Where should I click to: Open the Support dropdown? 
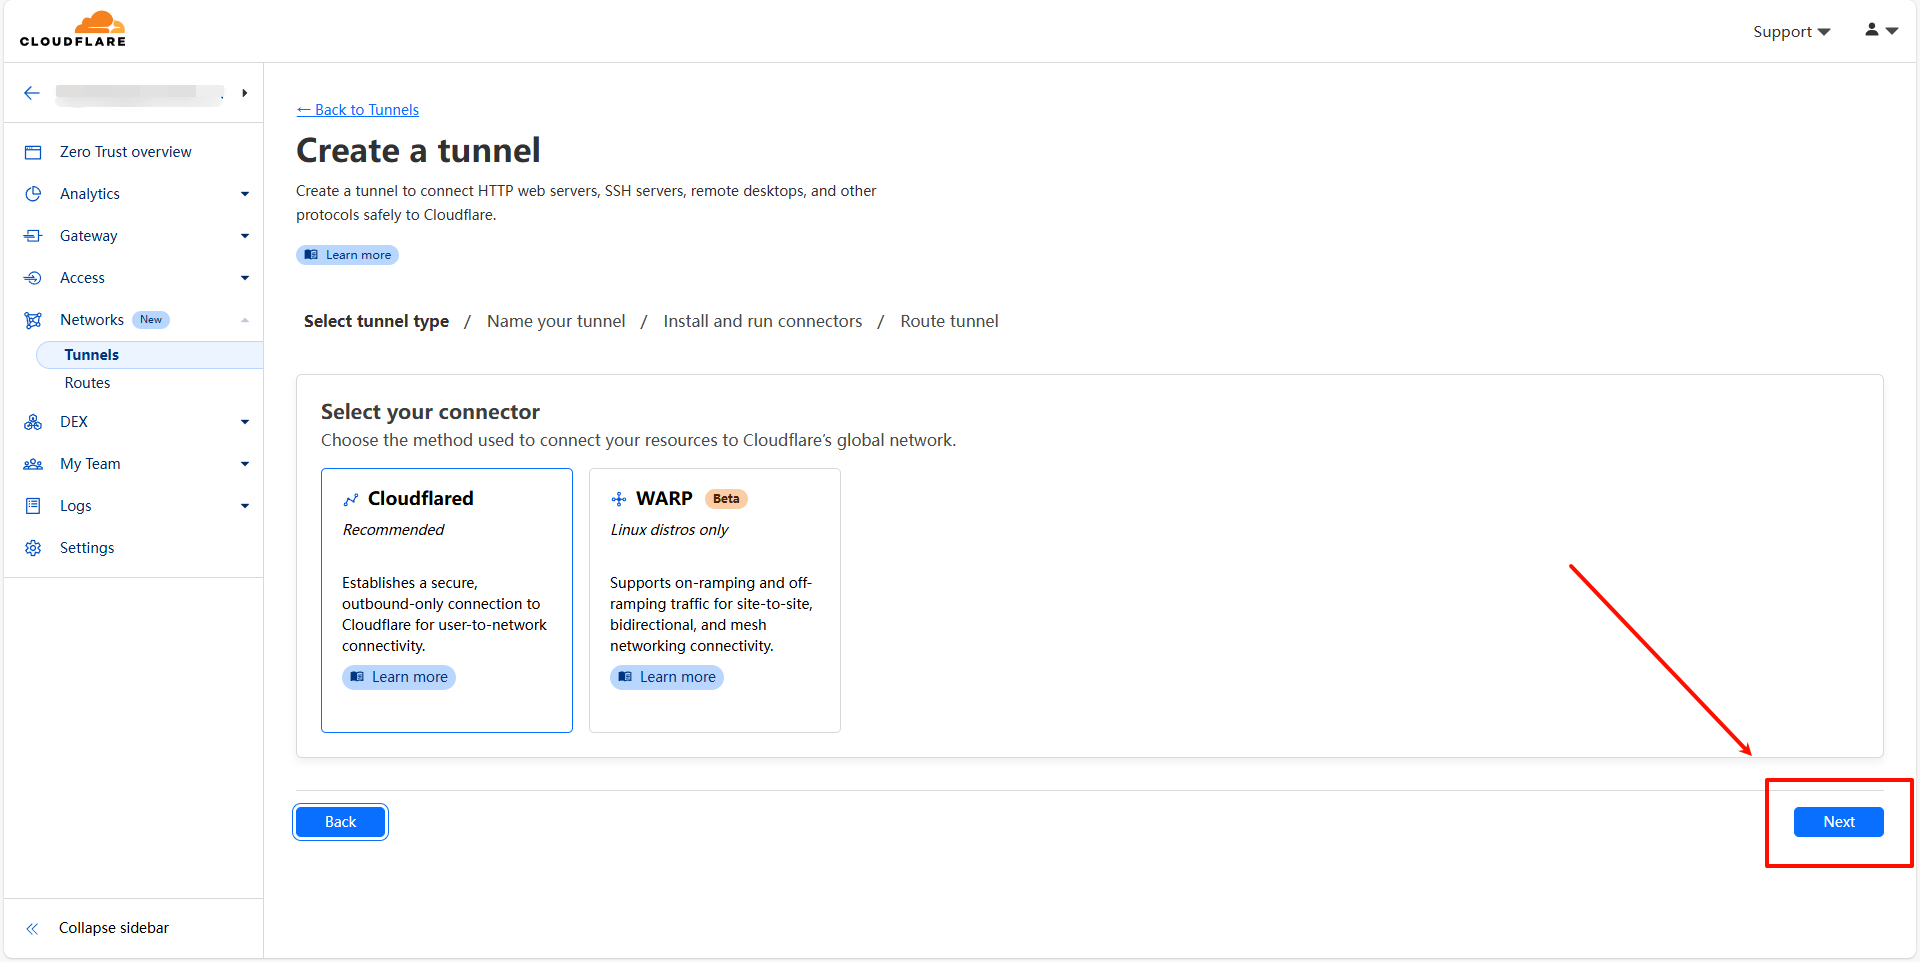tap(1791, 32)
